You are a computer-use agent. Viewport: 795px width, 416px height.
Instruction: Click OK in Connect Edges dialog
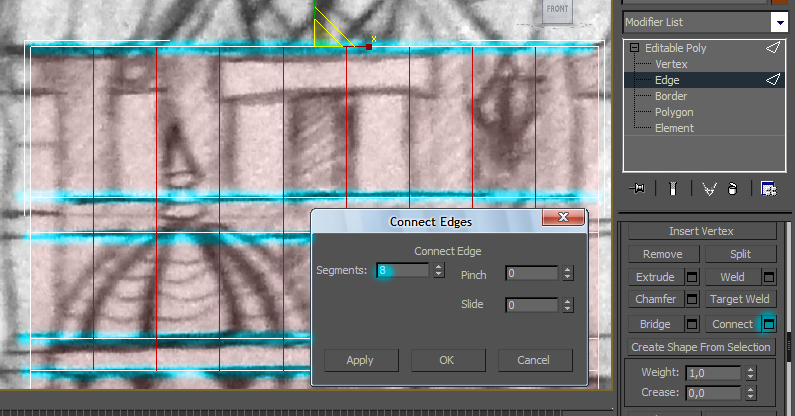pos(448,360)
